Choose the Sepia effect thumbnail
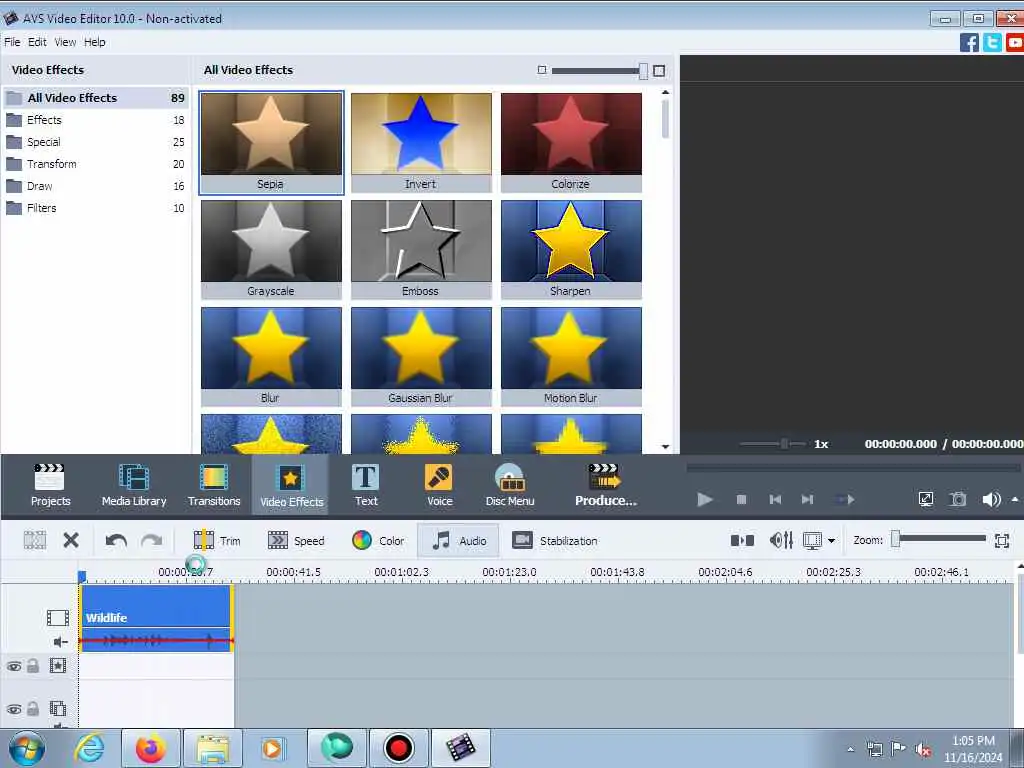 click(x=271, y=142)
